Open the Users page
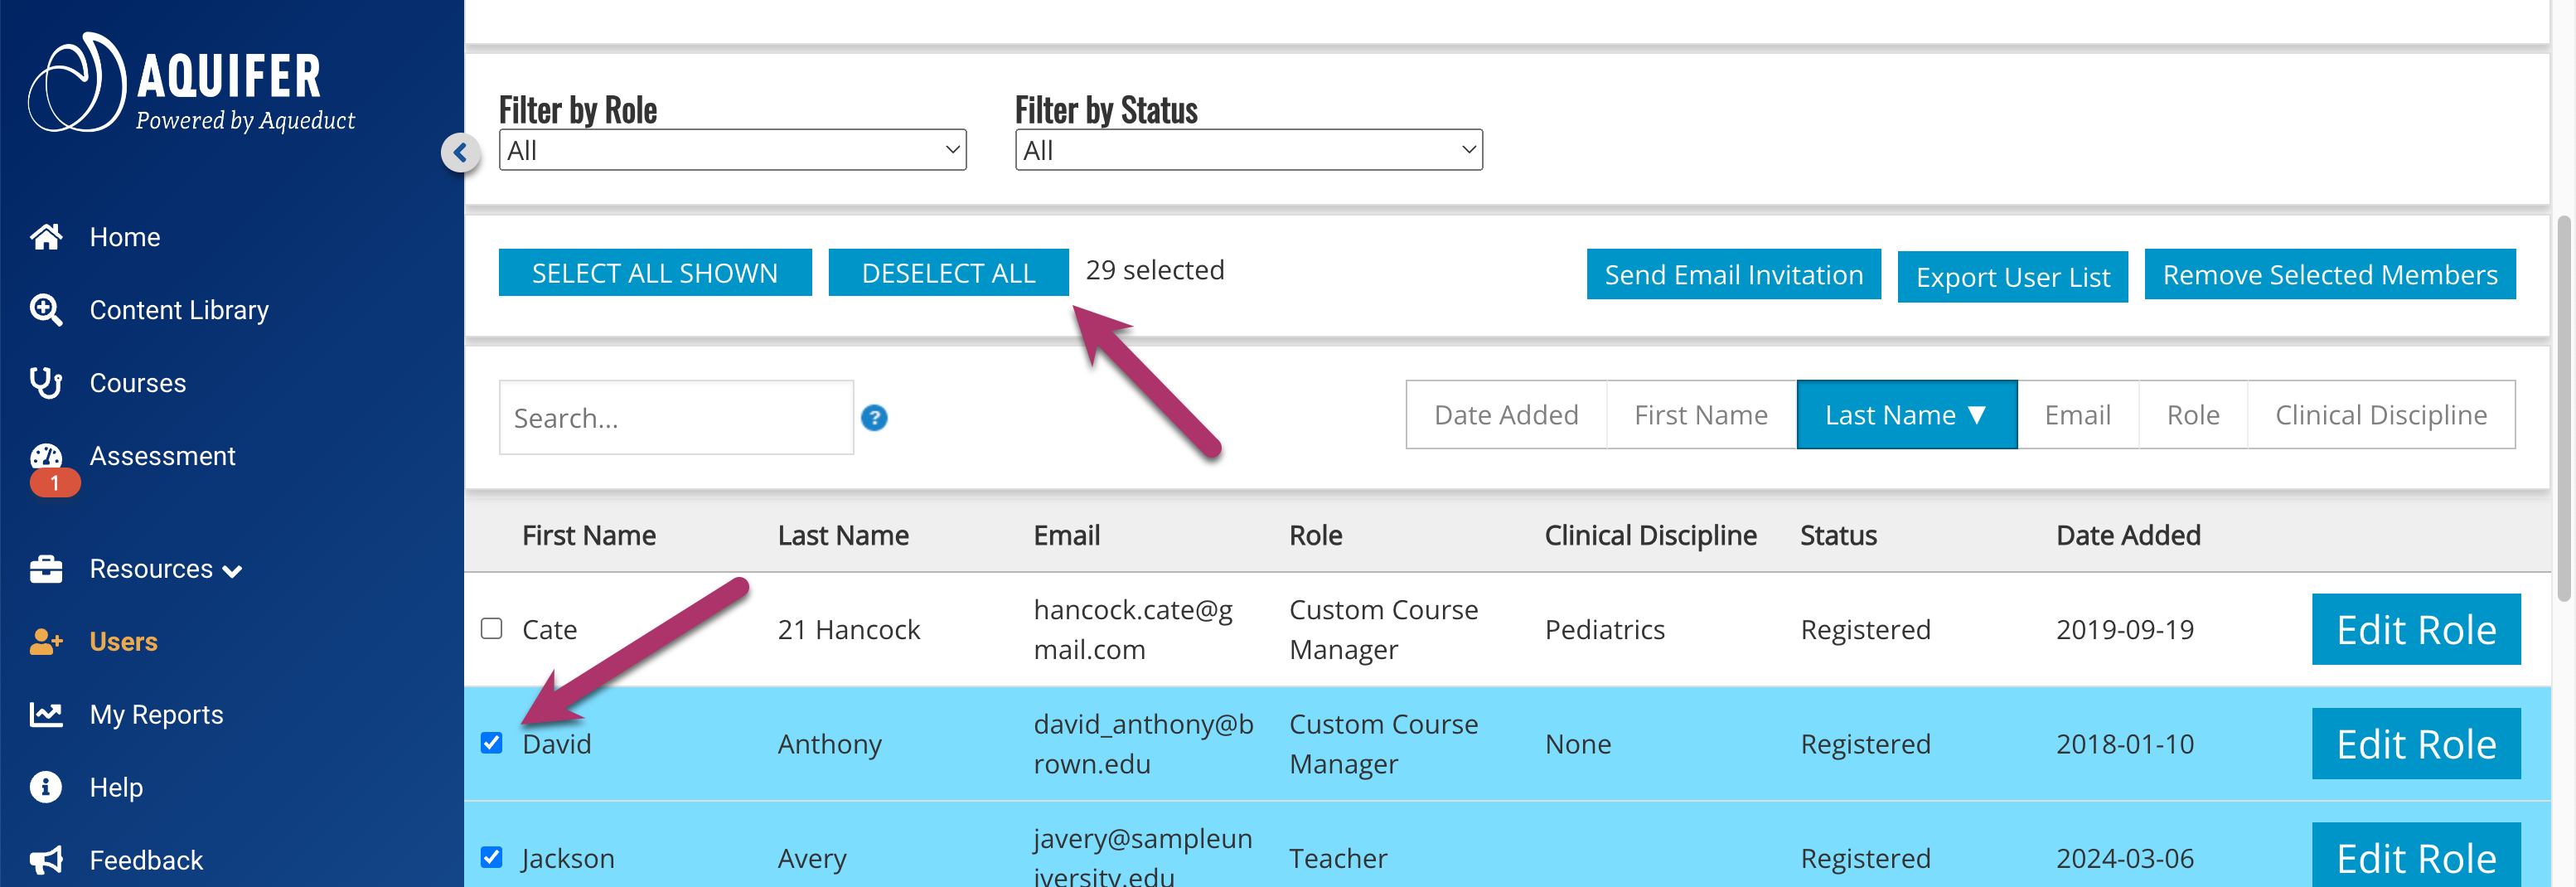 pyautogui.click(x=124, y=642)
